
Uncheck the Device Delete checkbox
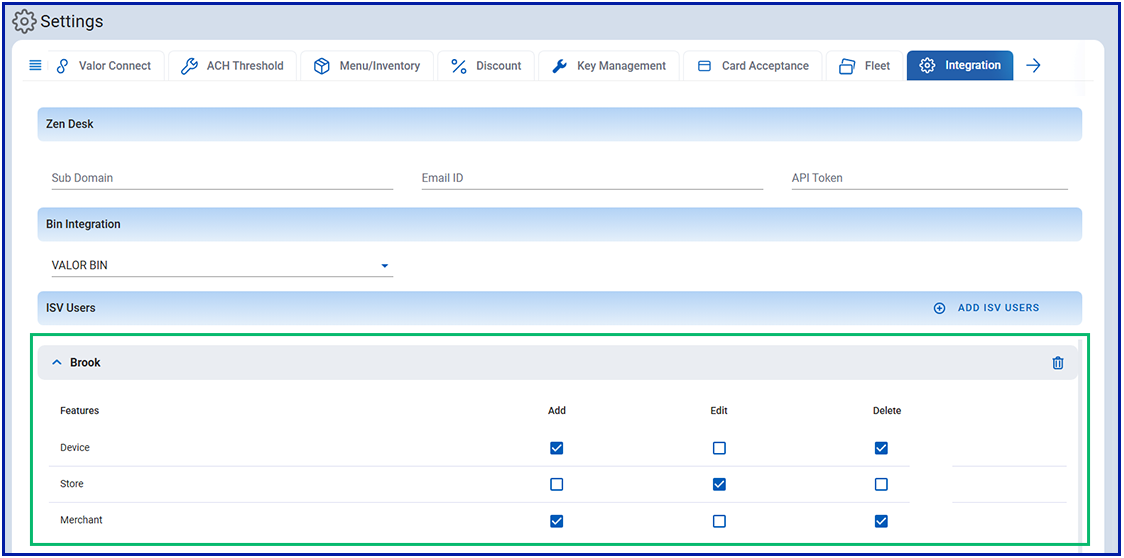pyautogui.click(x=882, y=448)
